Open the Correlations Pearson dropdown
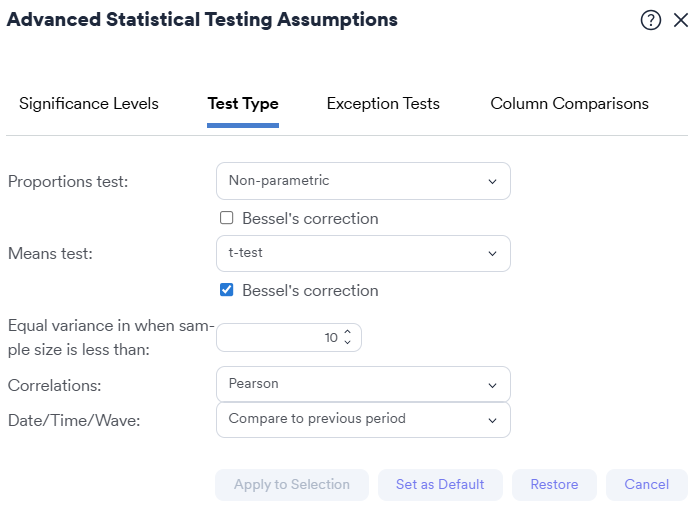The height and width of the screenshot is (508, 695). pyautogui.click(x=363, y=384)
